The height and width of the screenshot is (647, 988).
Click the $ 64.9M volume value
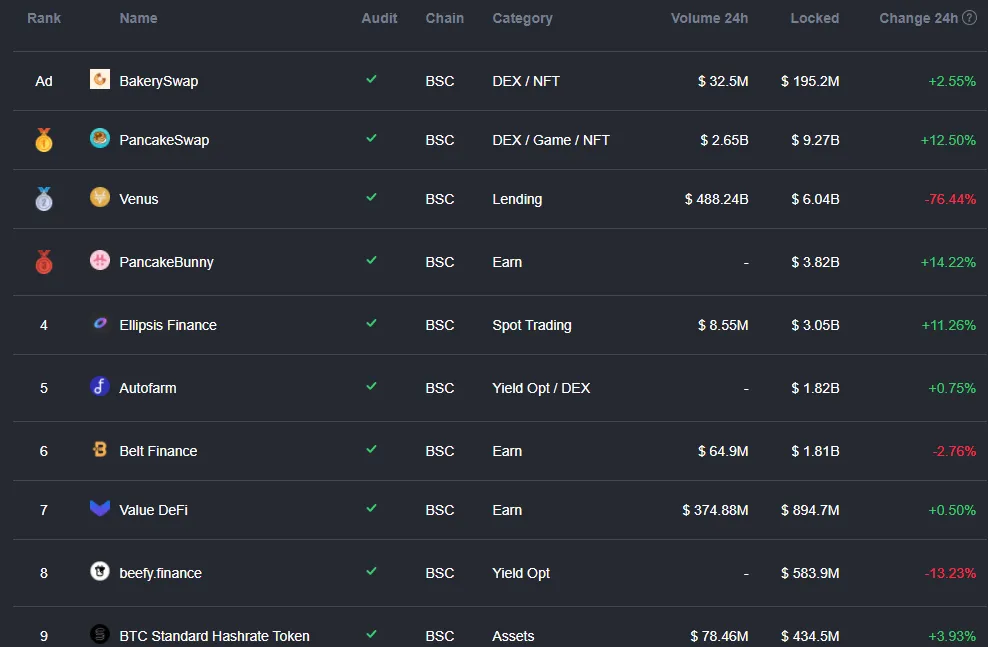pos(723,451)
